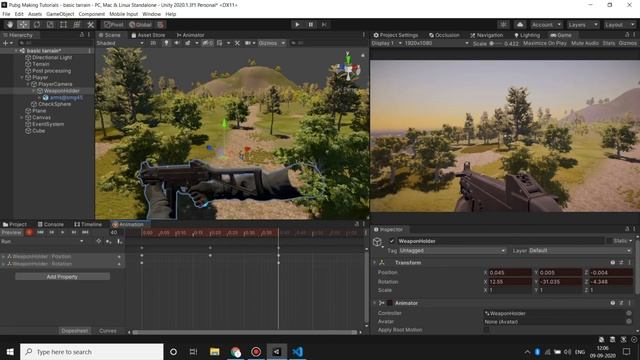Viewport: 640px width, 360px height.
Task: Click the grid snapping icon in toolbar
Action: (161, 24)
